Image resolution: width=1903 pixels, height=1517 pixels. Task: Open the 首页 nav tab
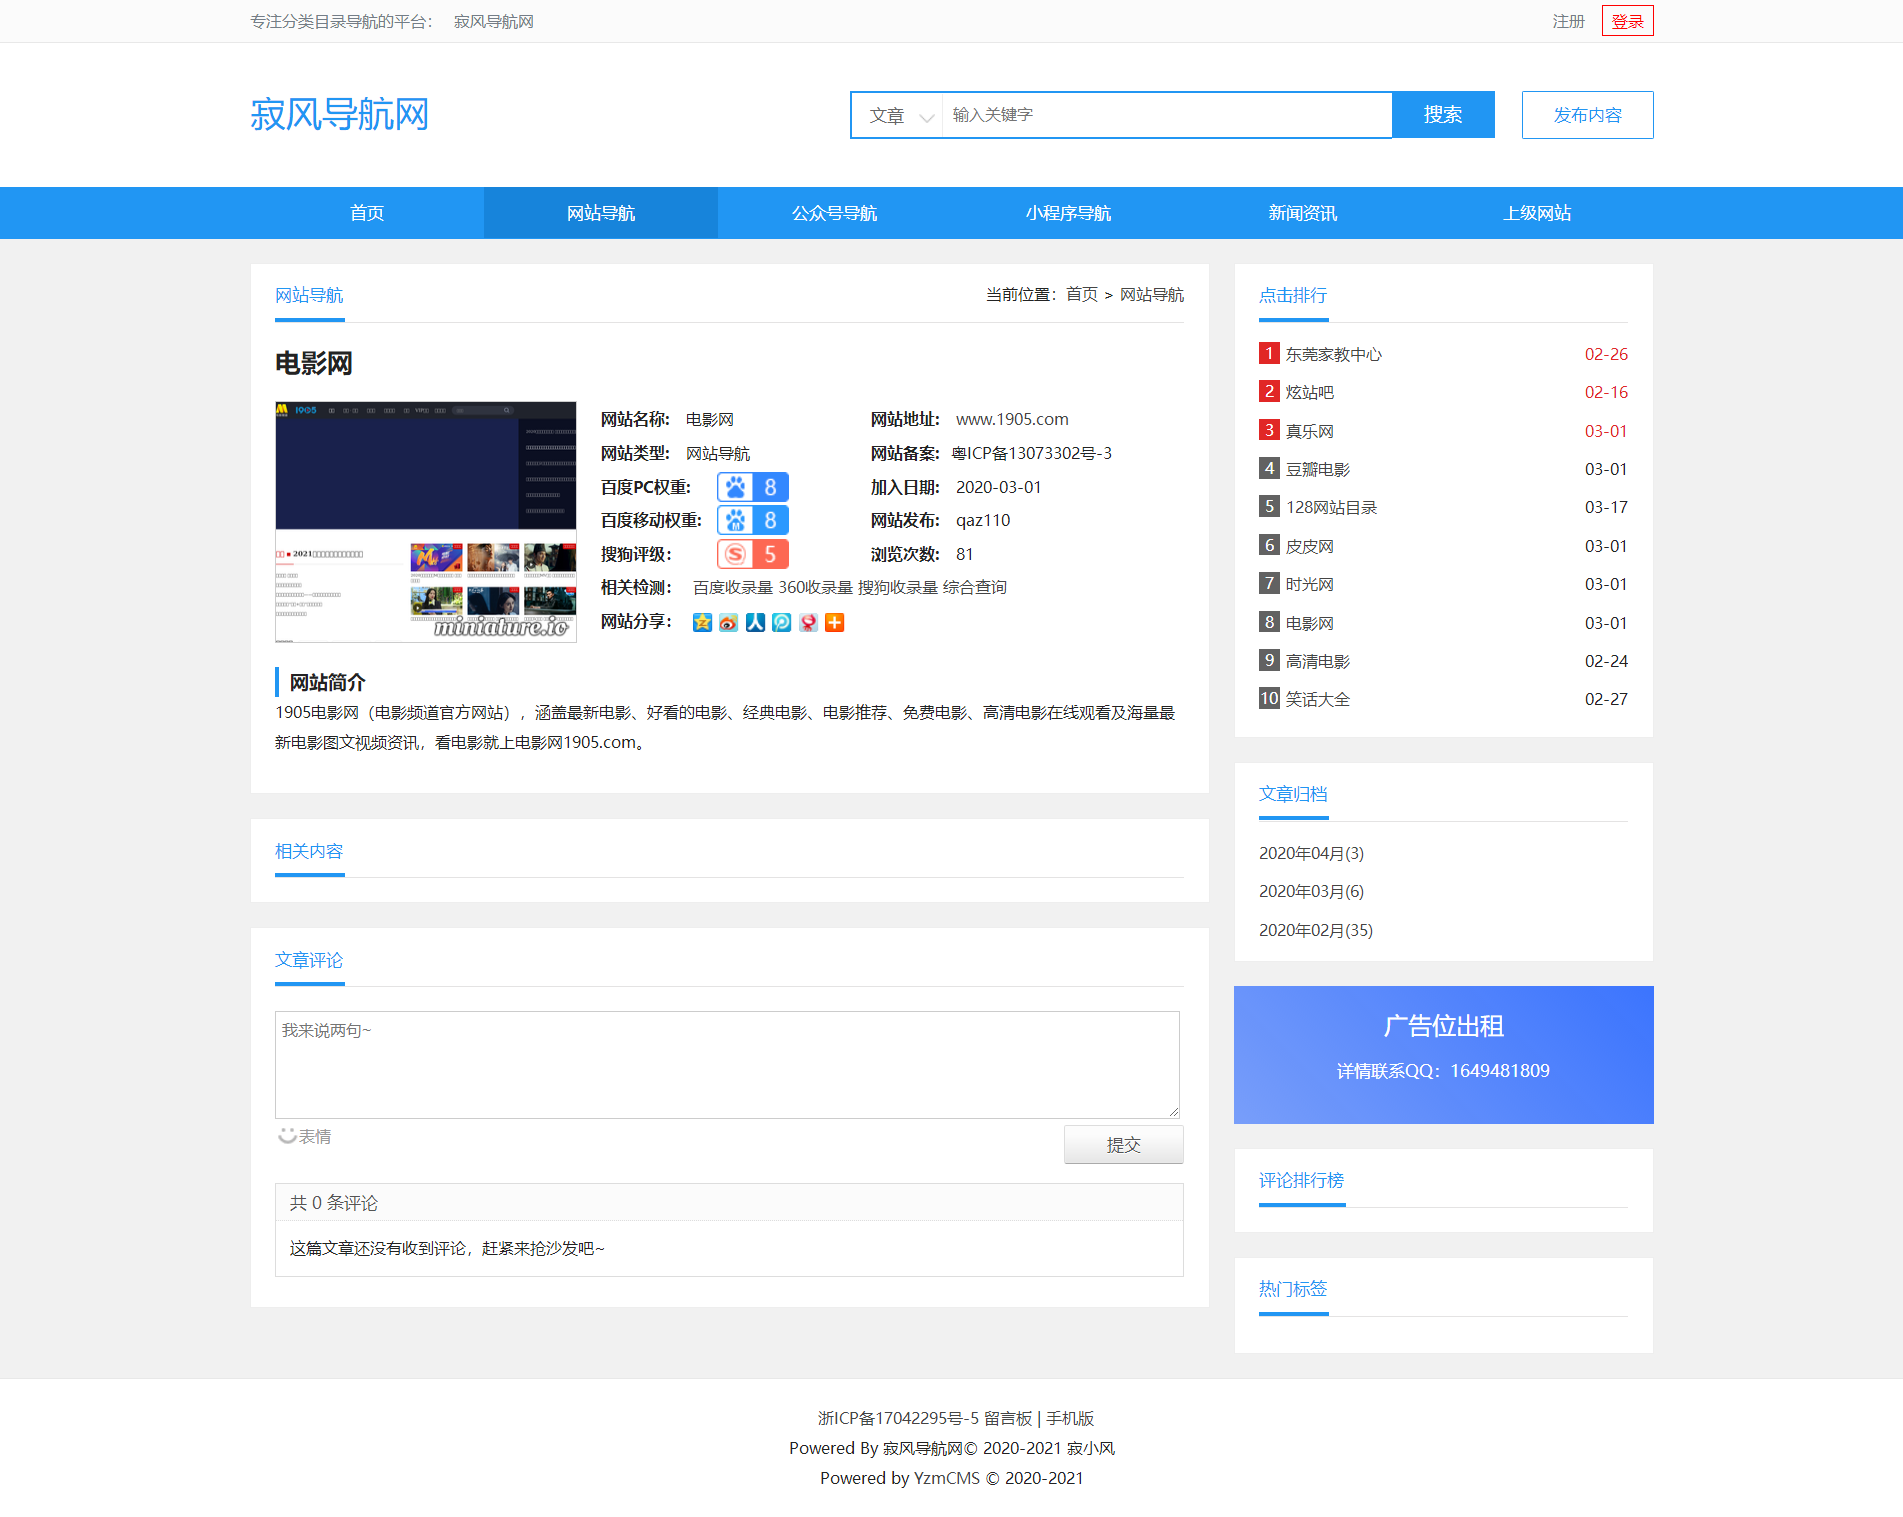367,213
